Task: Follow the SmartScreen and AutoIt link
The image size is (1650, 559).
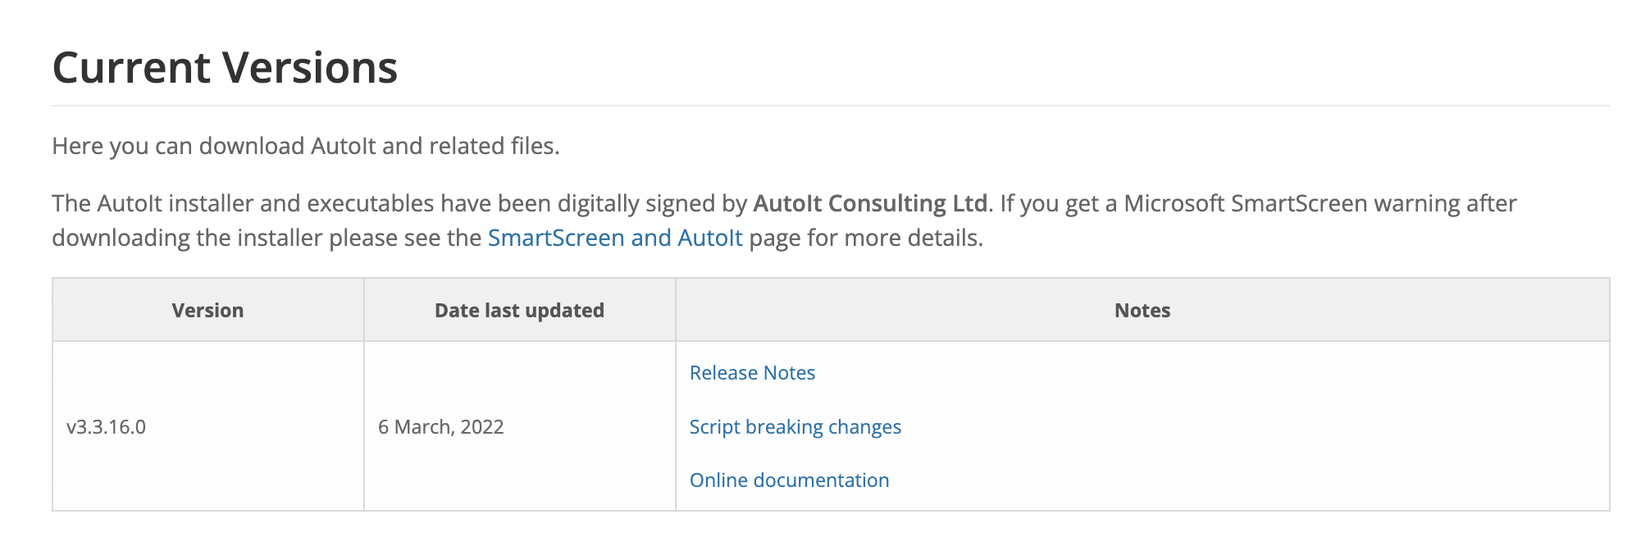Action: 615,238
